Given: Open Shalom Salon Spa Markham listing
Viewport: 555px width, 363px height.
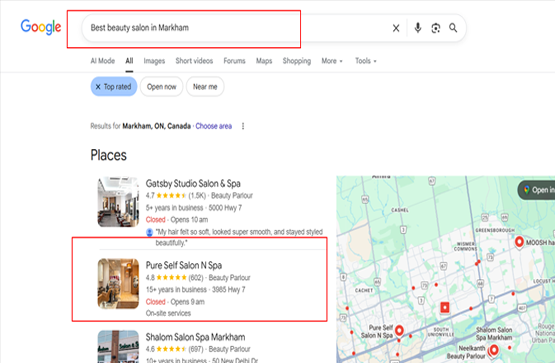Looking at the screenshot, I should tap(195, 337).
